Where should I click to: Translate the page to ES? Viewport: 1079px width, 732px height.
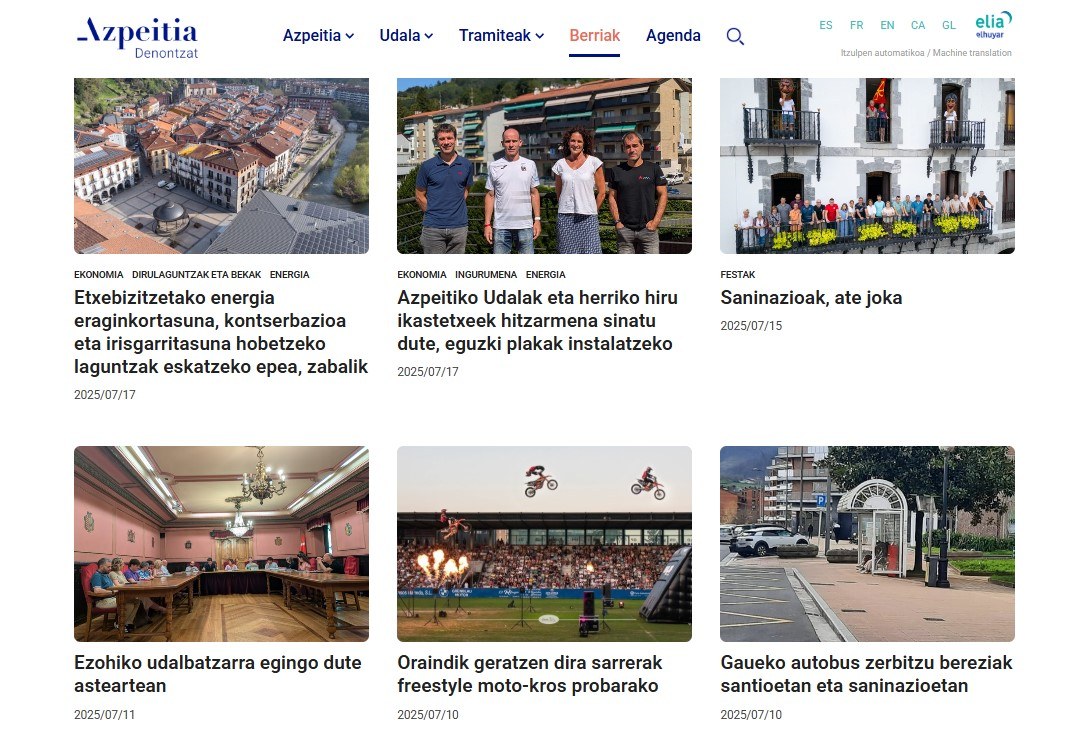pyautogui.click(x=825, y=25)
